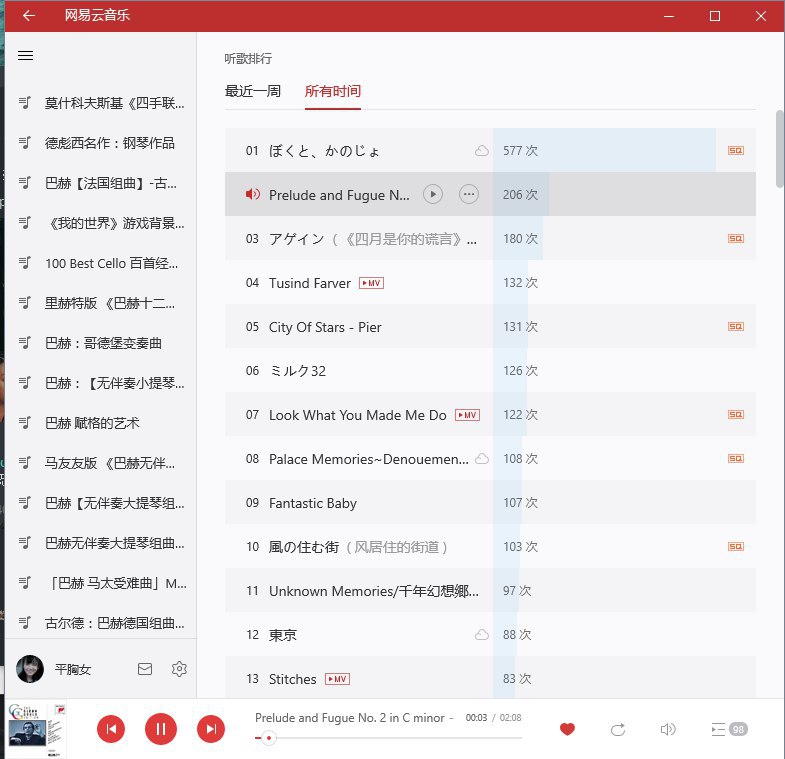
Task: Open the messages envelope icon
Action: click(145, 669)
